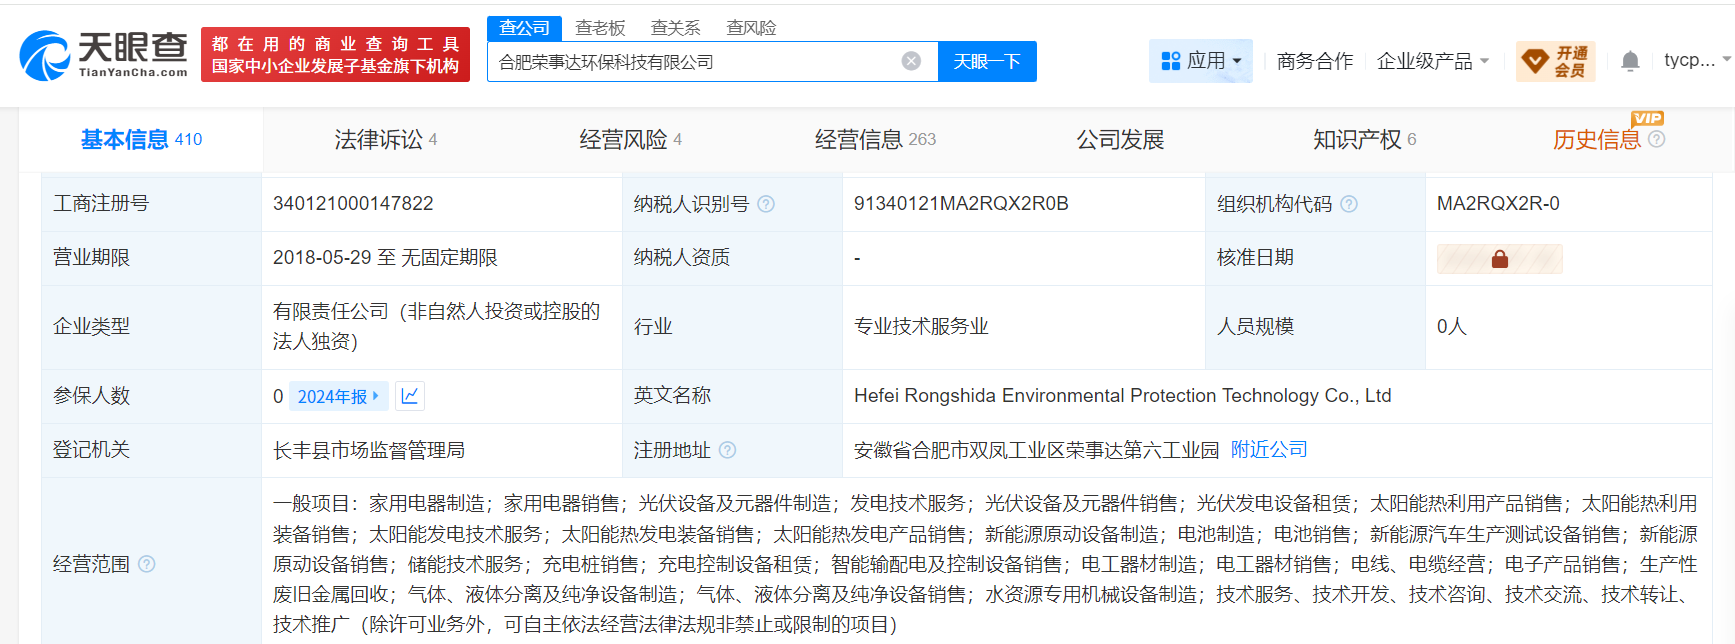
Task: Switch to the 历史信息 tab
Action: point(1597,139)
